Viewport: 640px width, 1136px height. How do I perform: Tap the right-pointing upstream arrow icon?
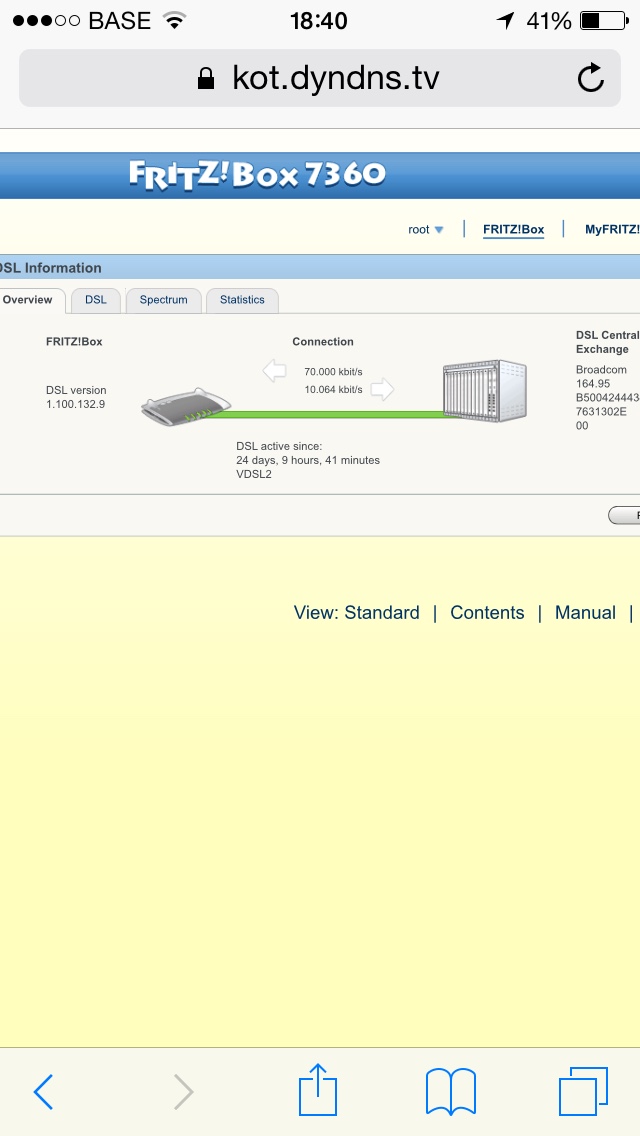pyautogui.click(x=382, y=389)
